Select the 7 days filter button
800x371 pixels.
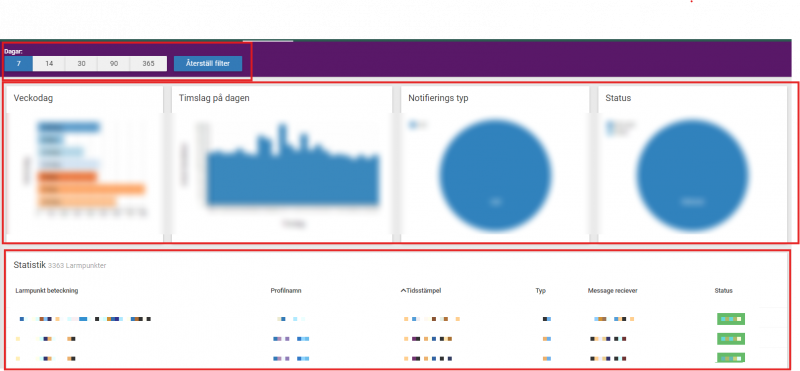(x=19, y=64)
